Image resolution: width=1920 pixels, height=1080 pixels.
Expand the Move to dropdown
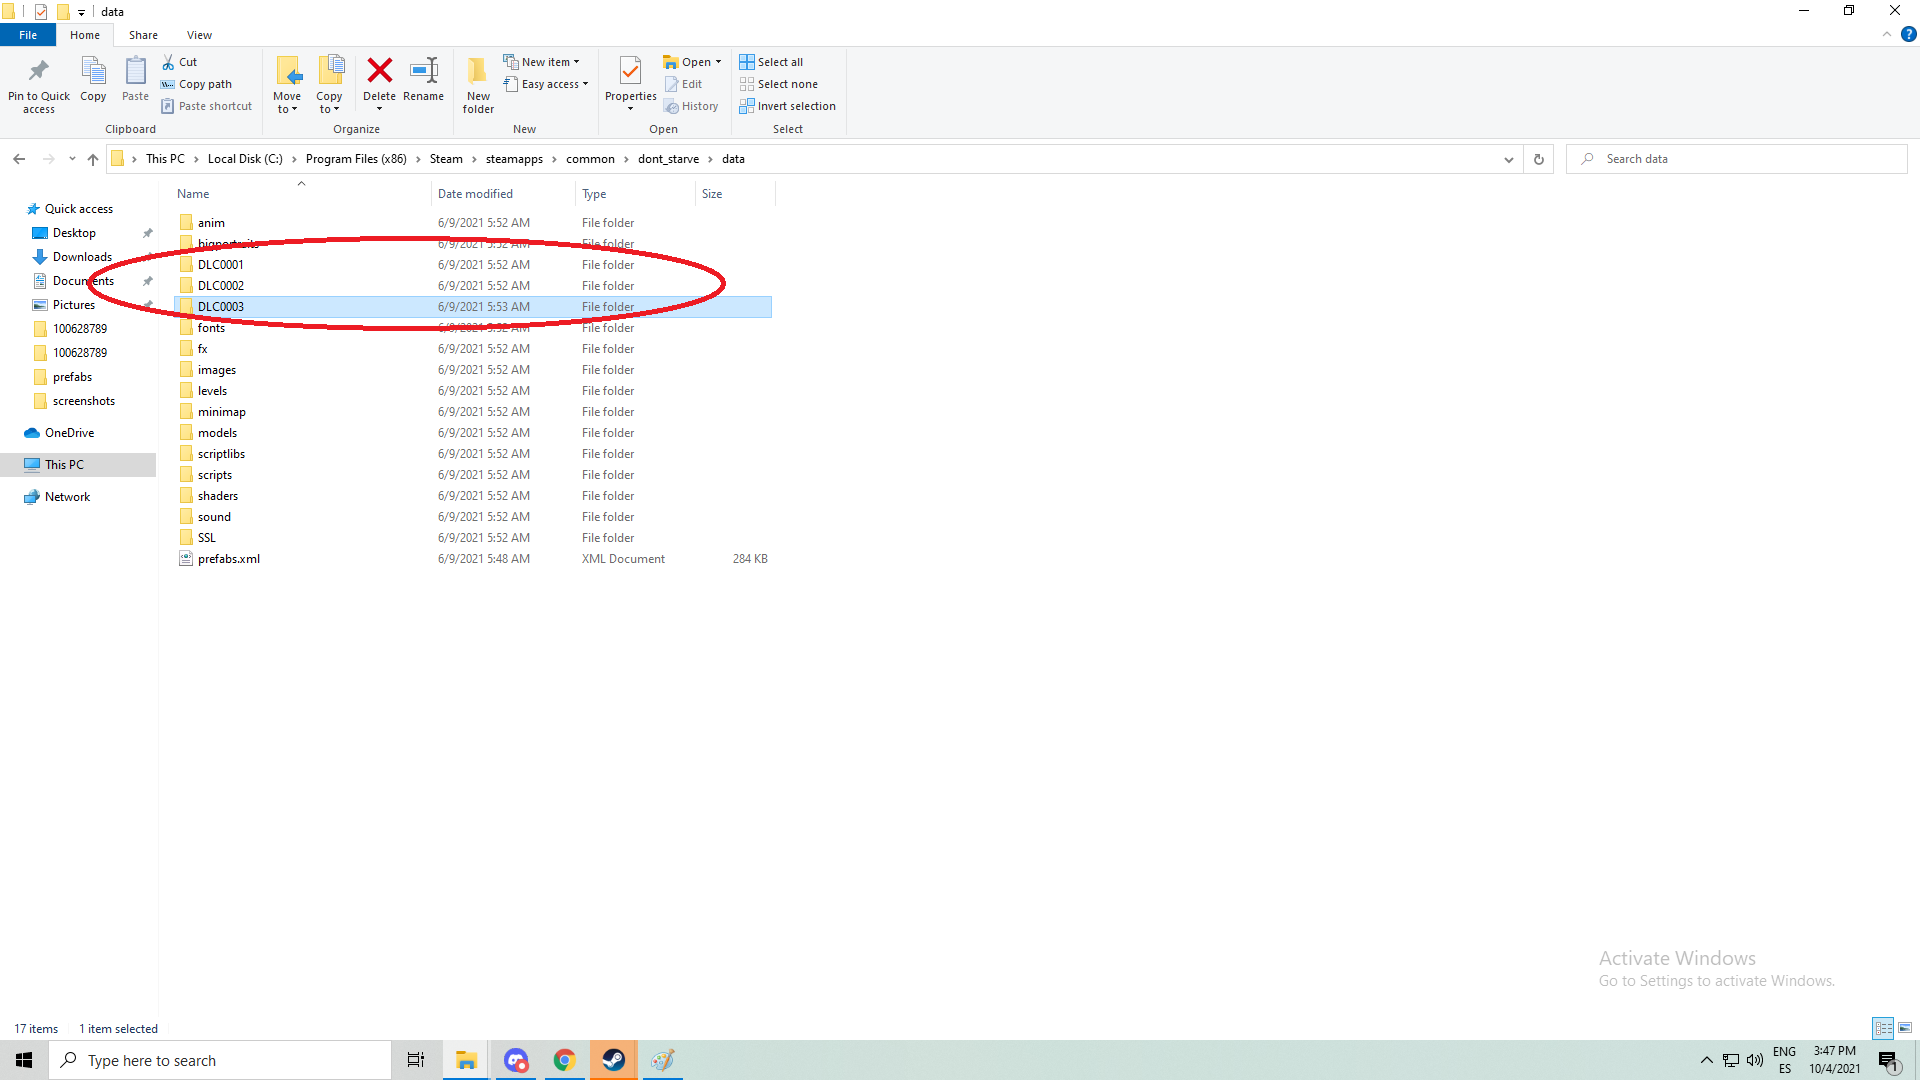coord(287,103)
